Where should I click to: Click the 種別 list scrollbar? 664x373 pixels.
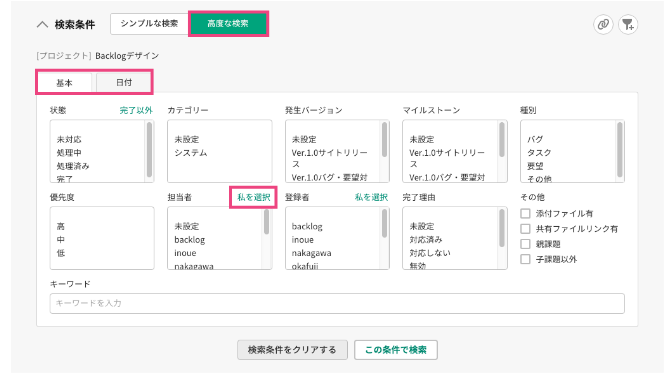(x=620, y=149)
